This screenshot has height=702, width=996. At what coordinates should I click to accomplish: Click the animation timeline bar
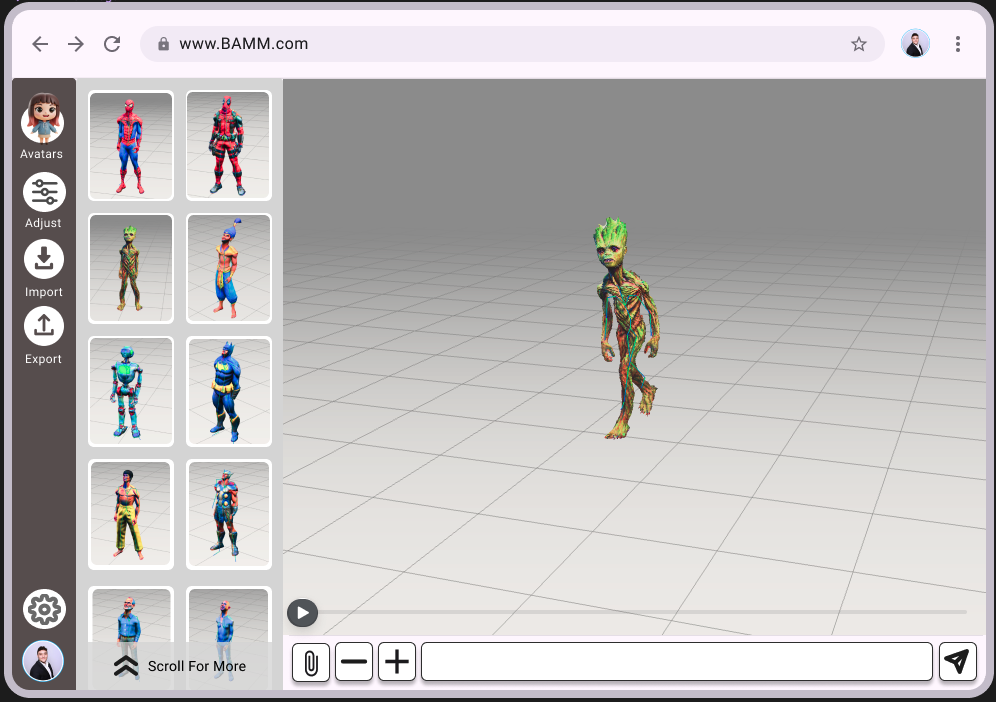[642, 612]
